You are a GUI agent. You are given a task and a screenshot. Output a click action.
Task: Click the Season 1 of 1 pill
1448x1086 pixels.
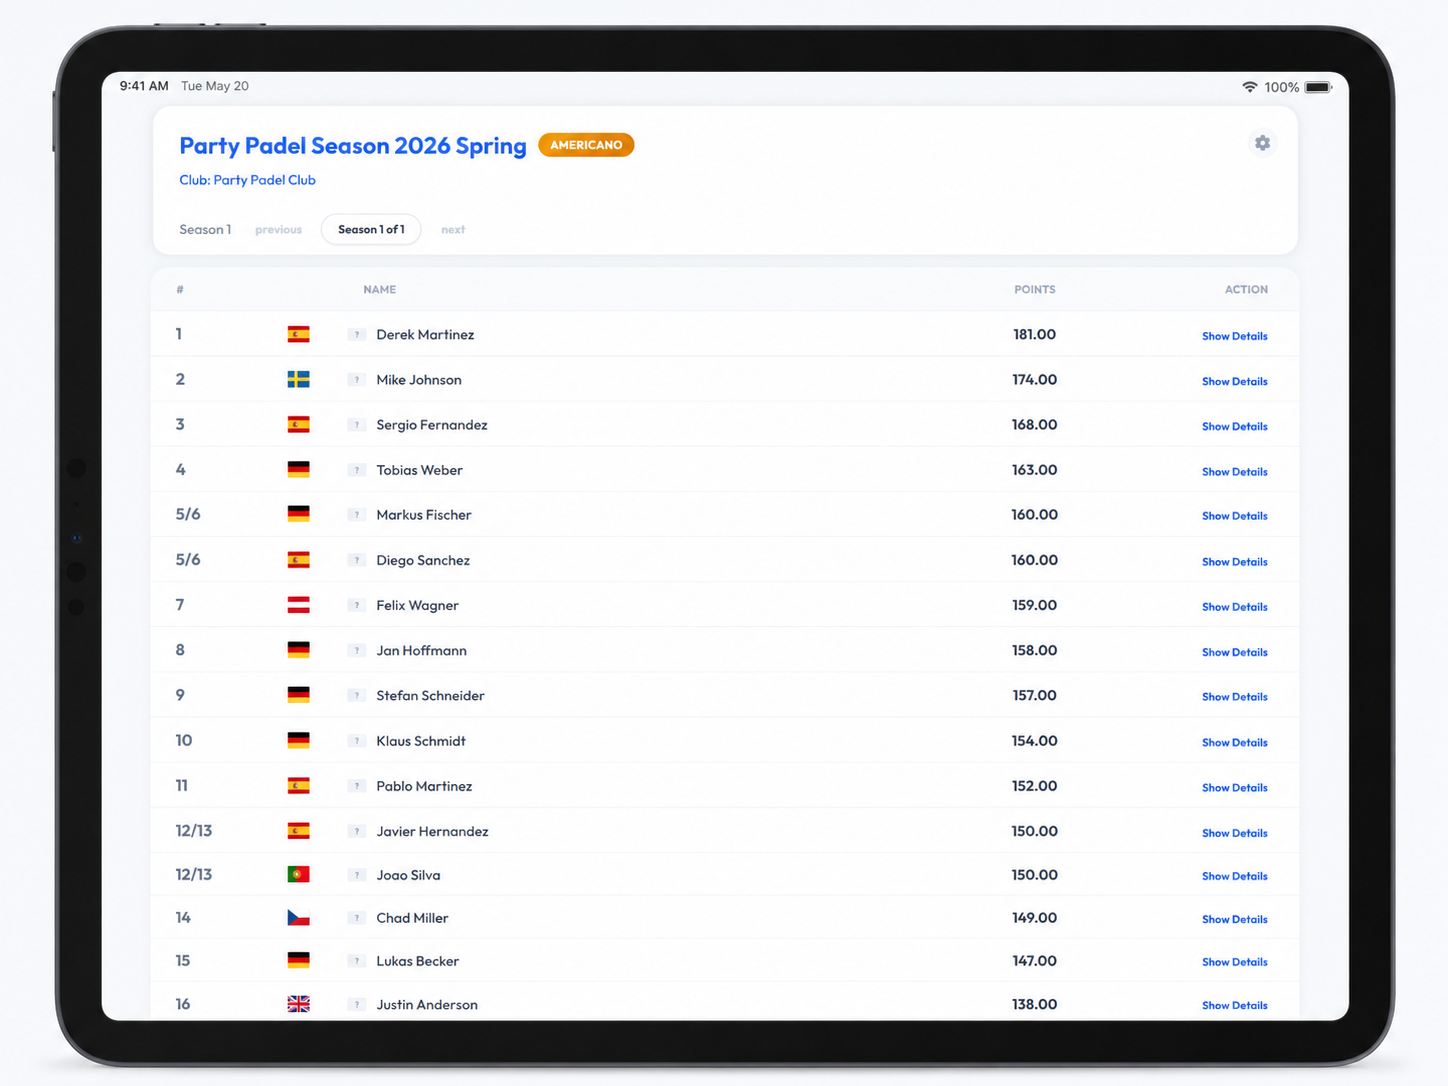click(x=371, y=229)
